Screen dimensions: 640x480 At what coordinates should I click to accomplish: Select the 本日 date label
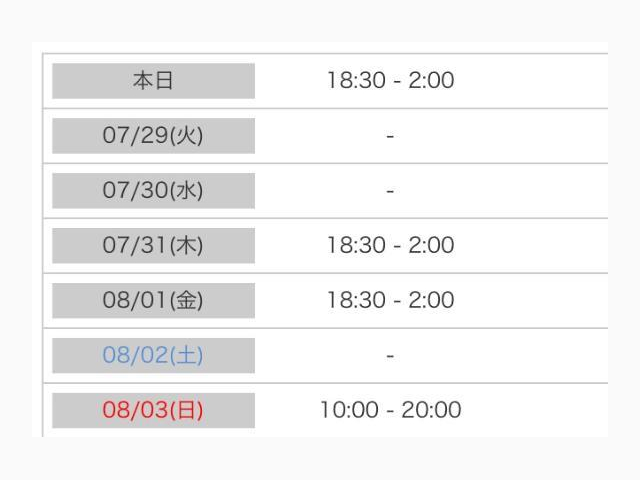(153, 81)
